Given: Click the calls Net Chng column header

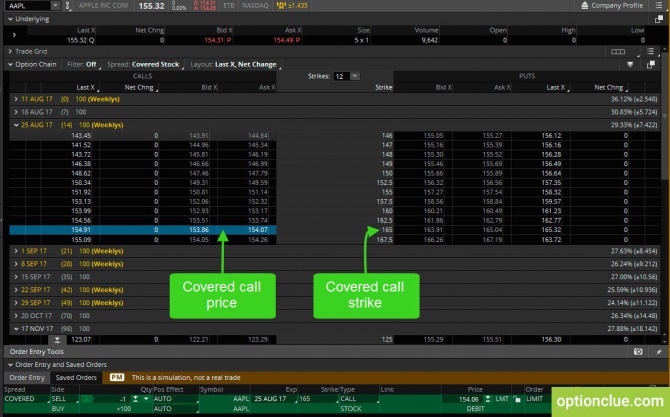Looking at the screenshot, I should coord(139,87).
